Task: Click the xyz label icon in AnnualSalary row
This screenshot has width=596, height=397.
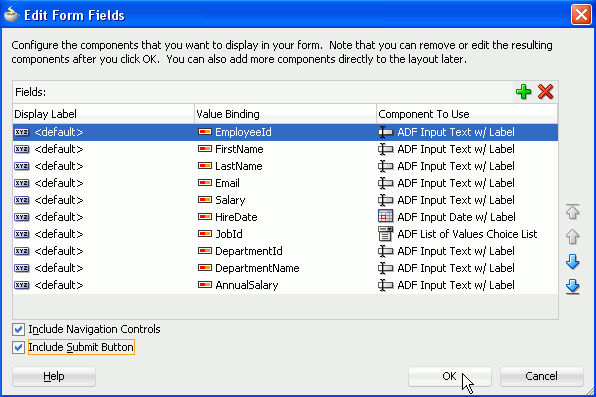Action: 22,285
